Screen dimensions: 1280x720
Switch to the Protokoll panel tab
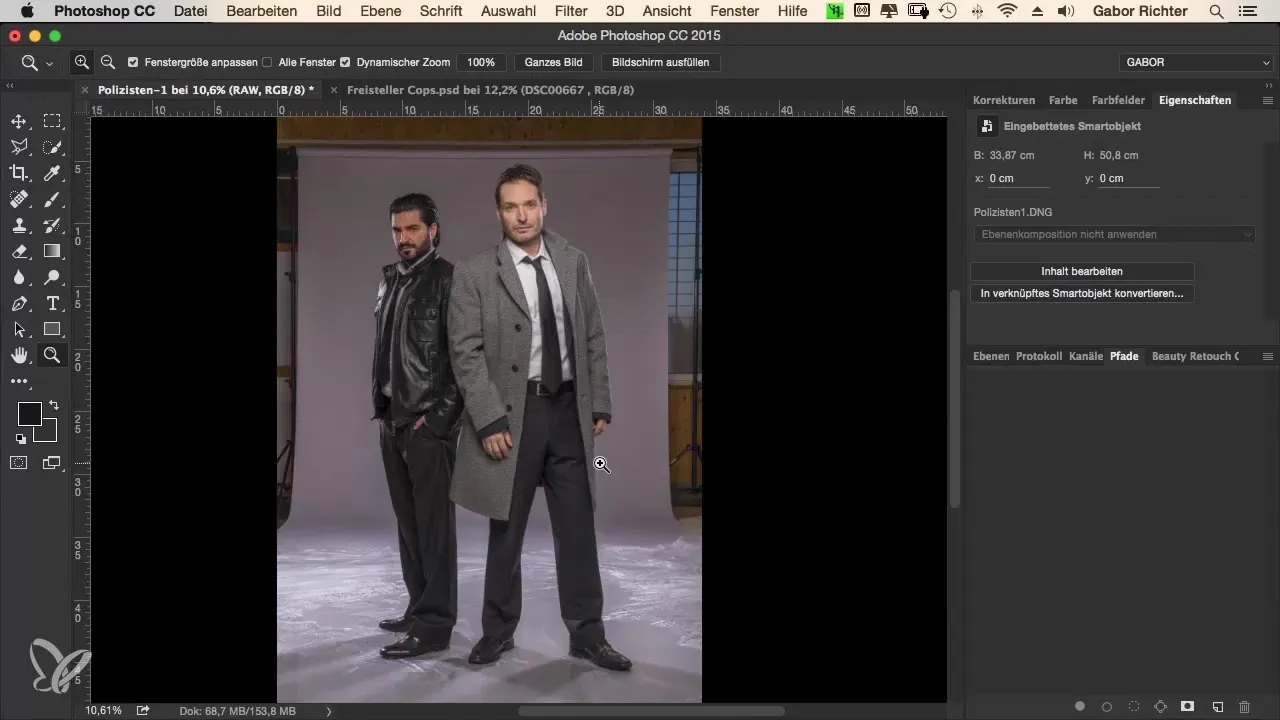[1039, 356]
